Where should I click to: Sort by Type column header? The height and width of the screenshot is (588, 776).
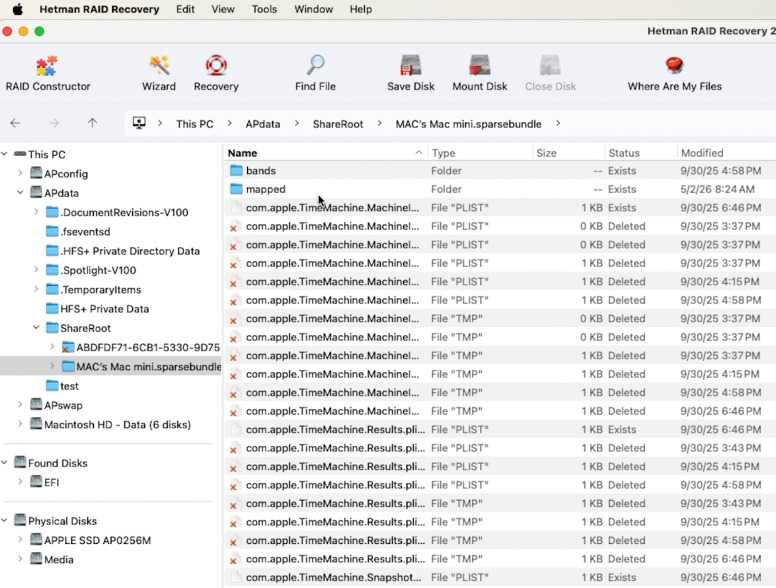click(479, 153)
